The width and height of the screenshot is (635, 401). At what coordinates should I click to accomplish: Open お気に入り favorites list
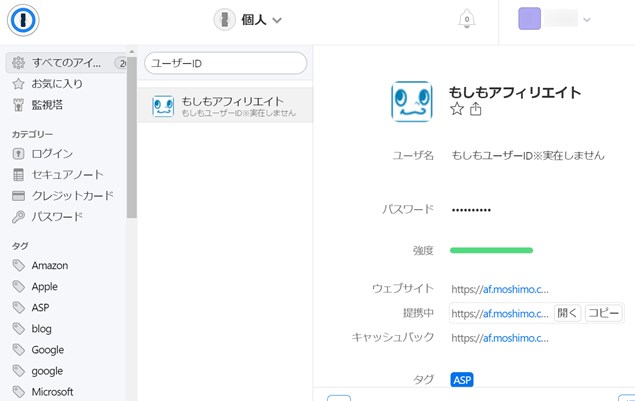57,84
